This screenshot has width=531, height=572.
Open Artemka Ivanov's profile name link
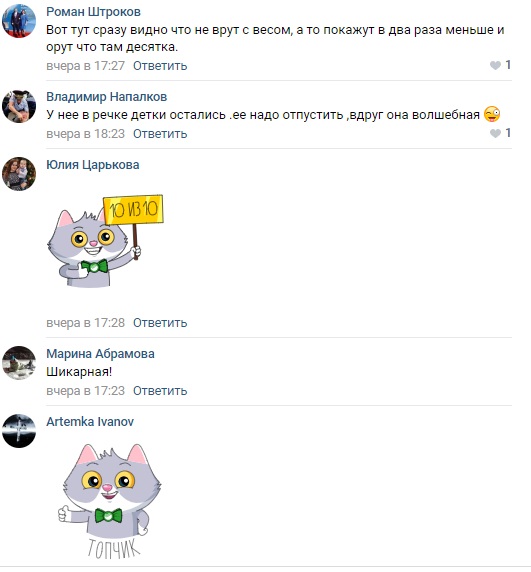coord(90,421)
